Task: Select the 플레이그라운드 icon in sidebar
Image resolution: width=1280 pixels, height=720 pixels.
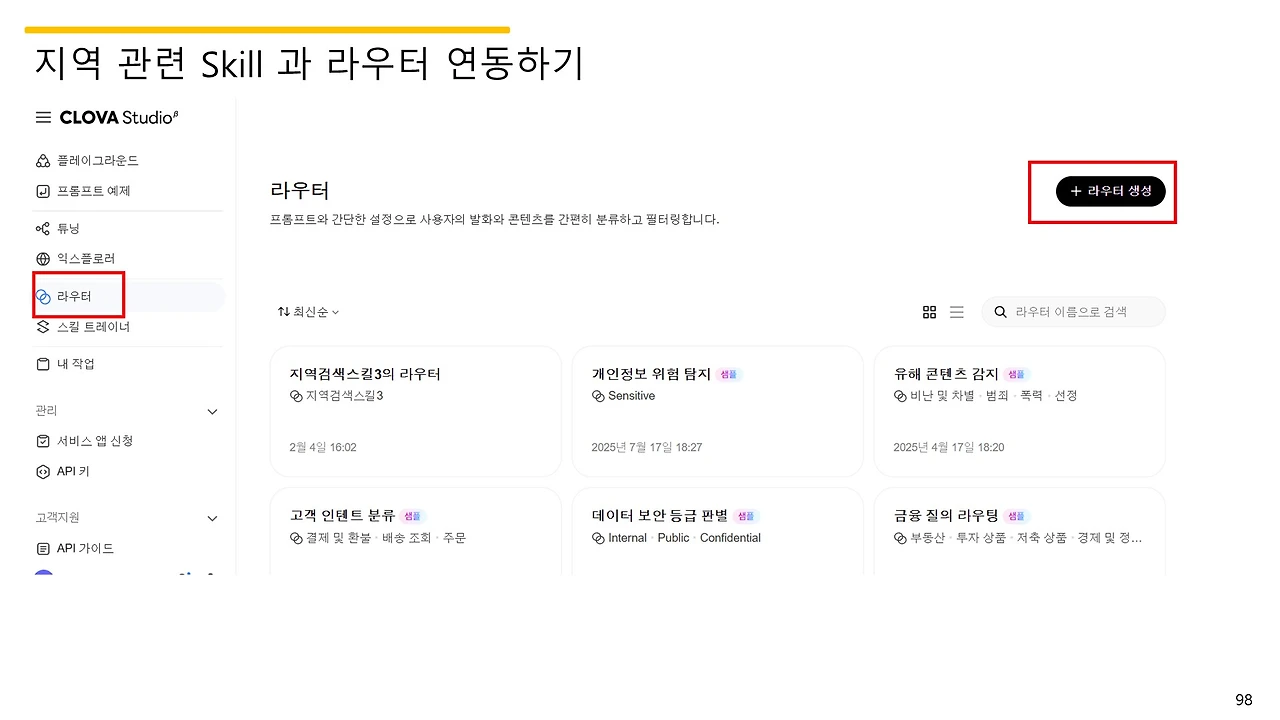Action: 44,160
